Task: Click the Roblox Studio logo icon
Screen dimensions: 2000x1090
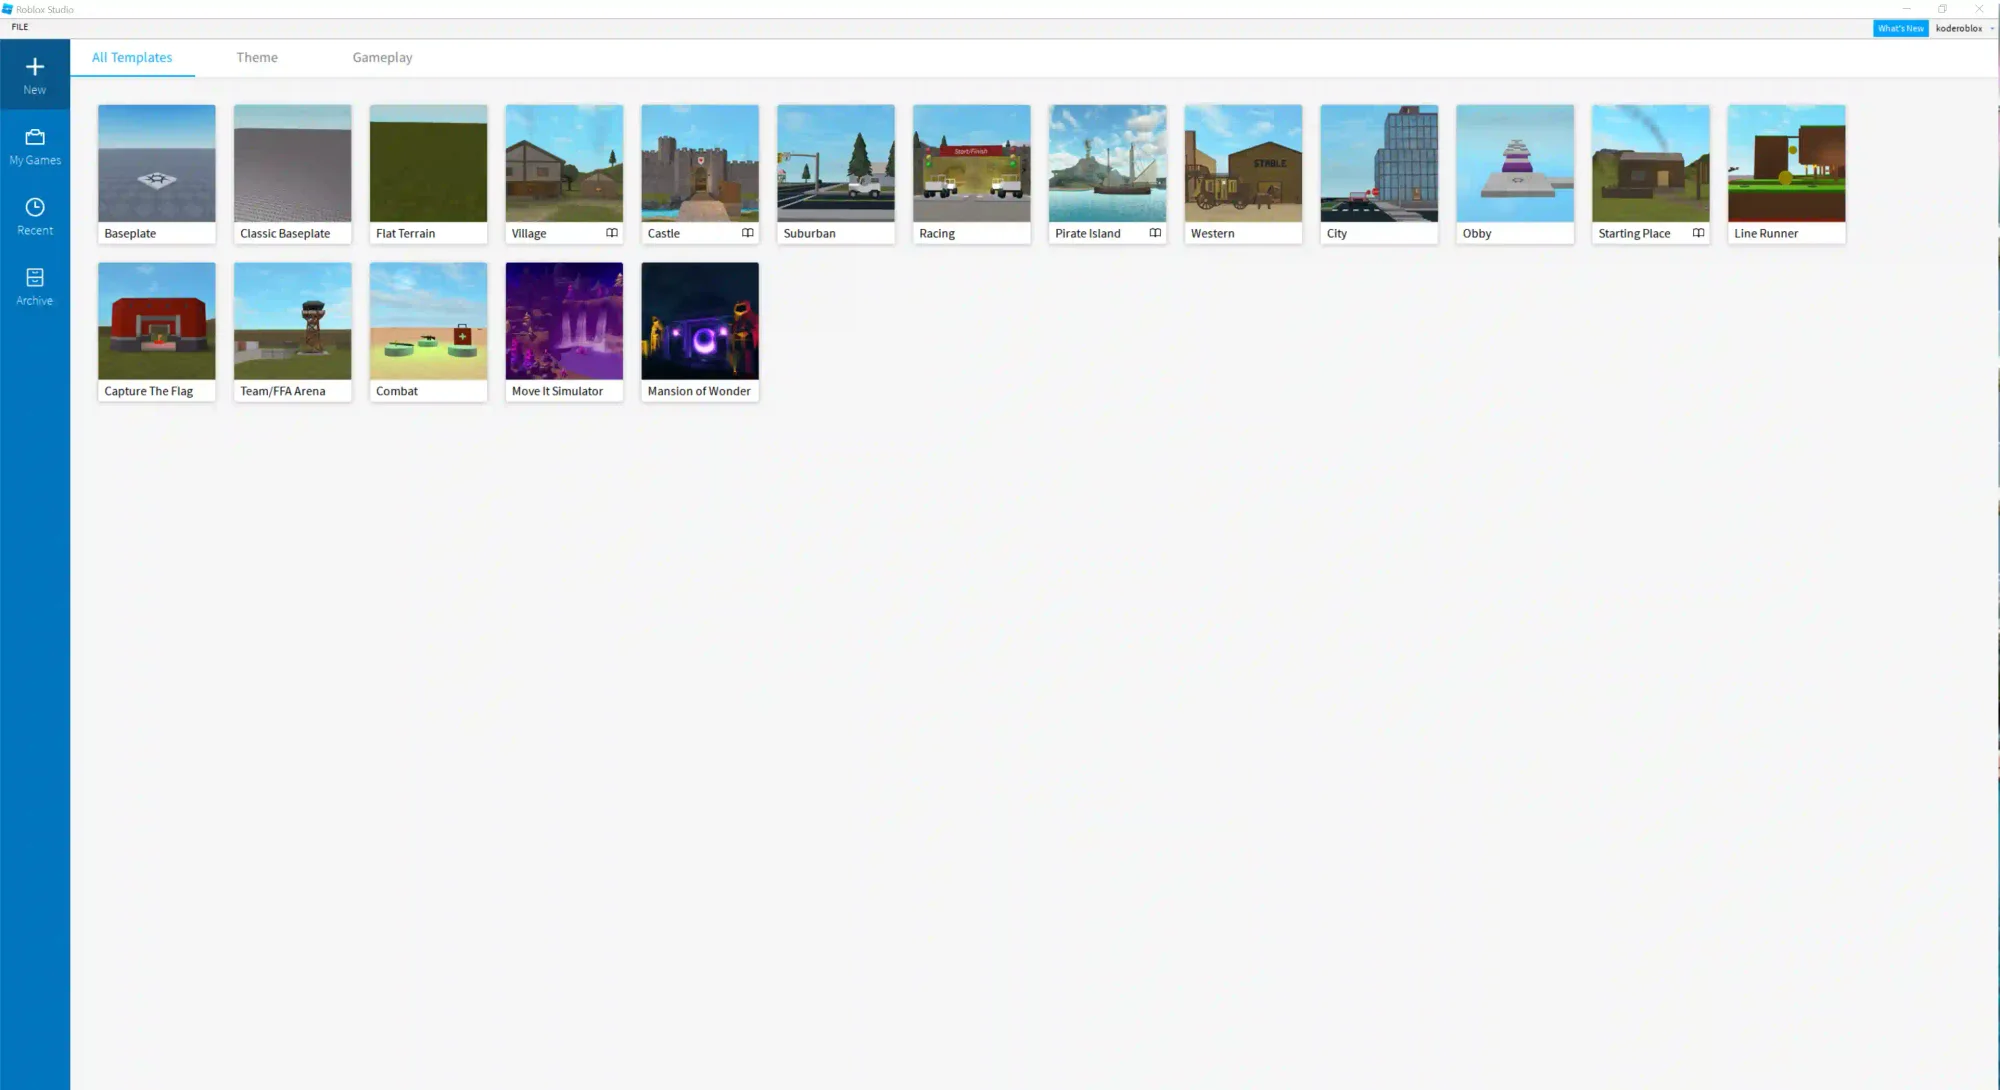Action: click(x=9, y=9)
